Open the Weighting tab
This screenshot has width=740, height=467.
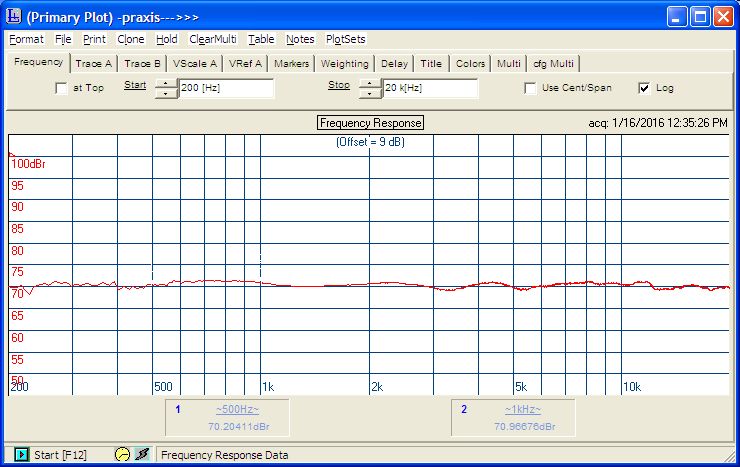click(345, 64)
